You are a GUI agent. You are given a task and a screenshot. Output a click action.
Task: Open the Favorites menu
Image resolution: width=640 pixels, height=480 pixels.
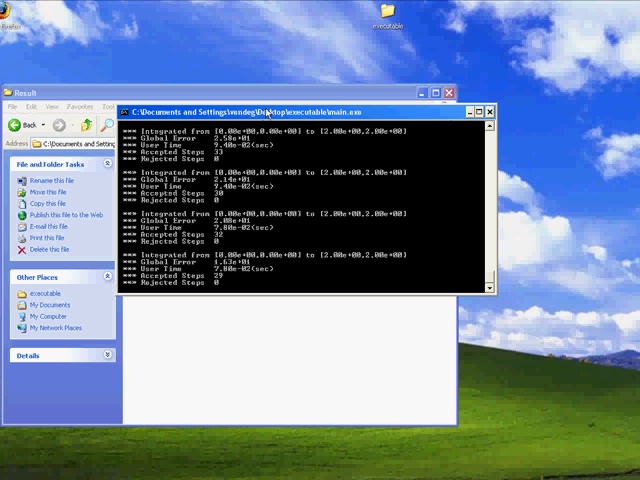(80, 107)
